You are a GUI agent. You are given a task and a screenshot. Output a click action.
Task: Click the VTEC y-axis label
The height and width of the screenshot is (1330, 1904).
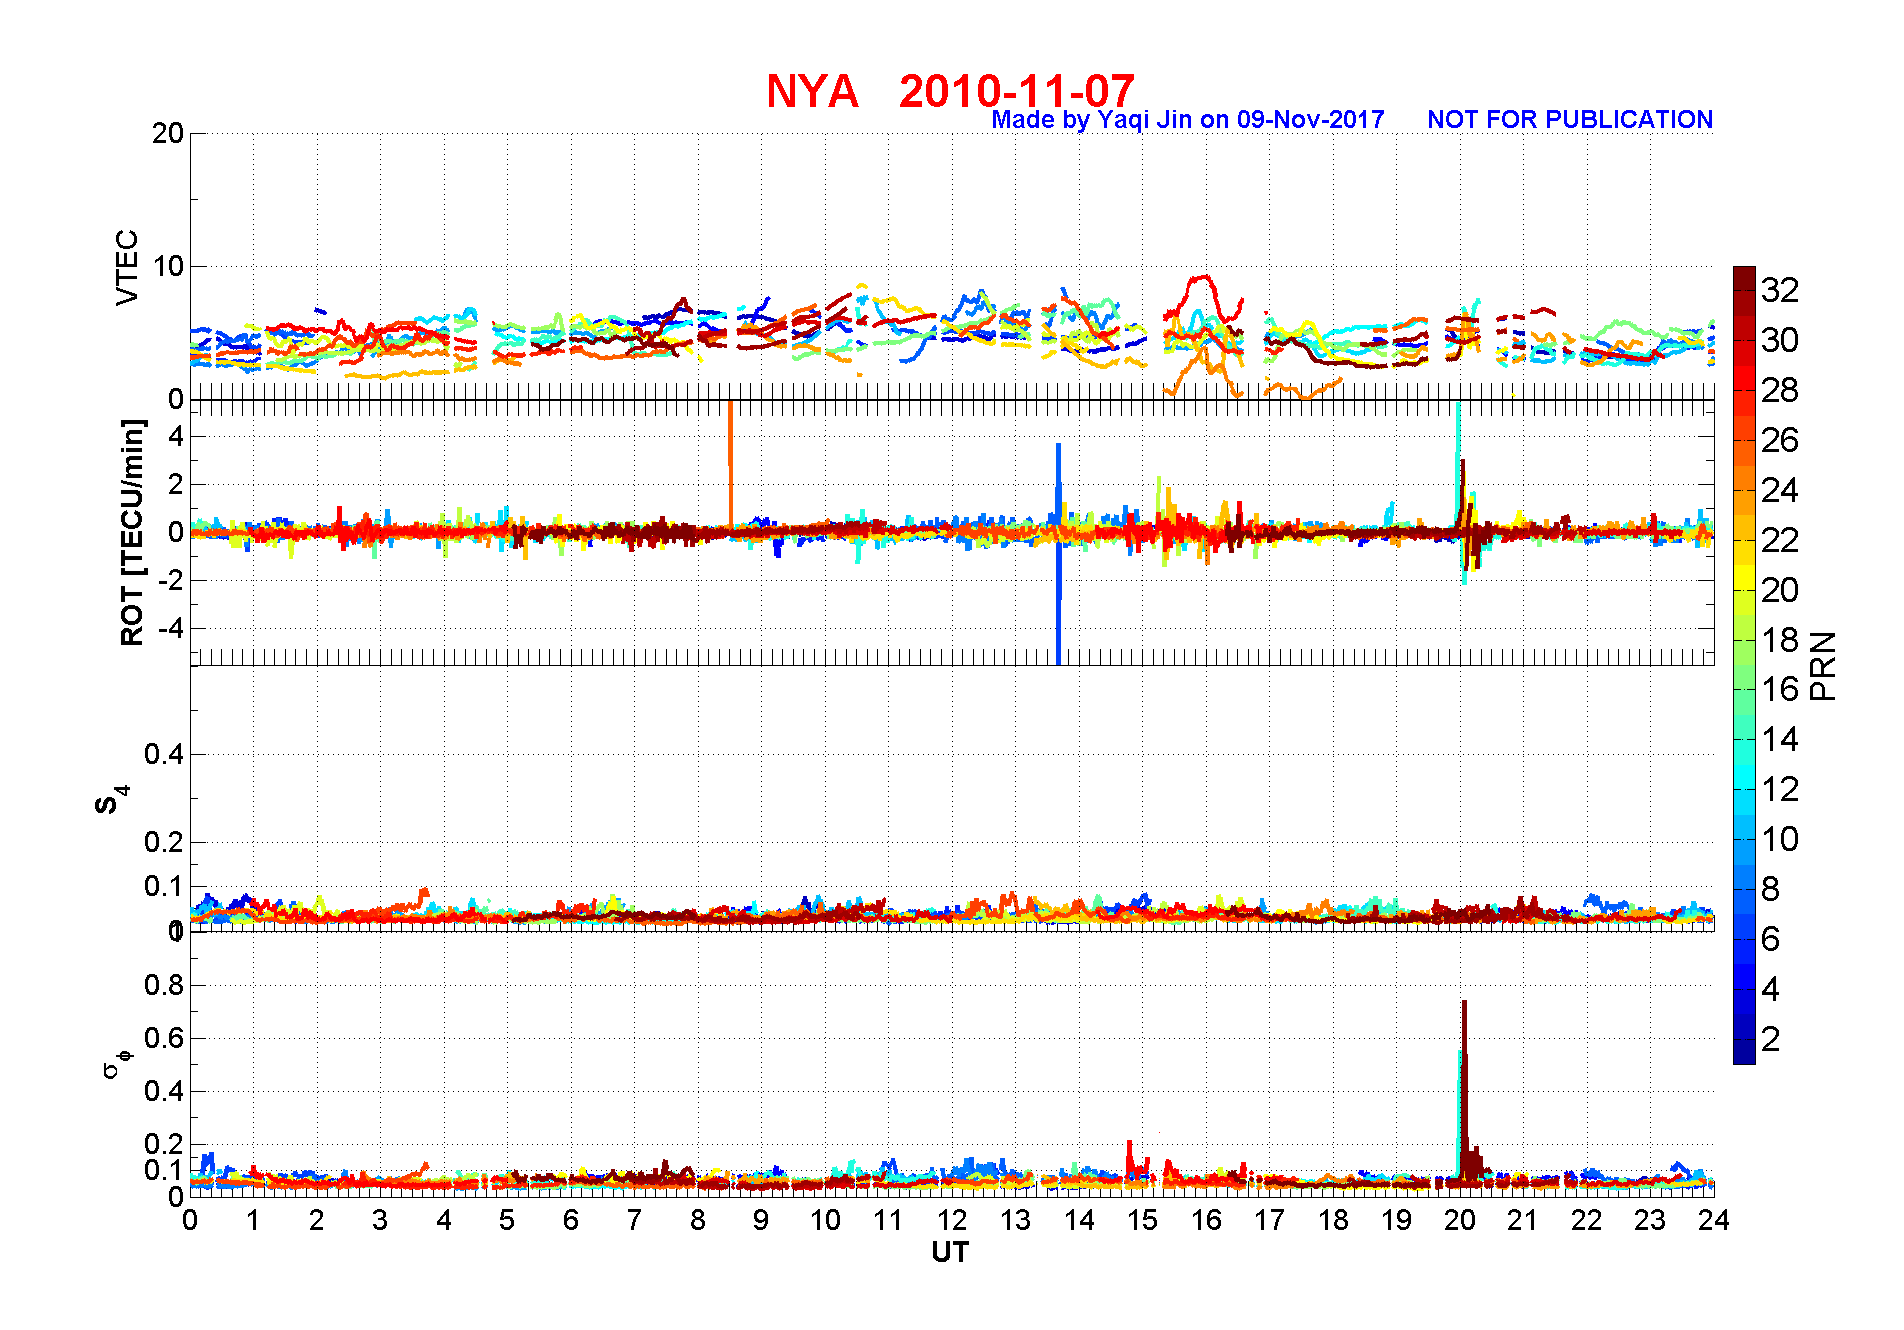127,267
